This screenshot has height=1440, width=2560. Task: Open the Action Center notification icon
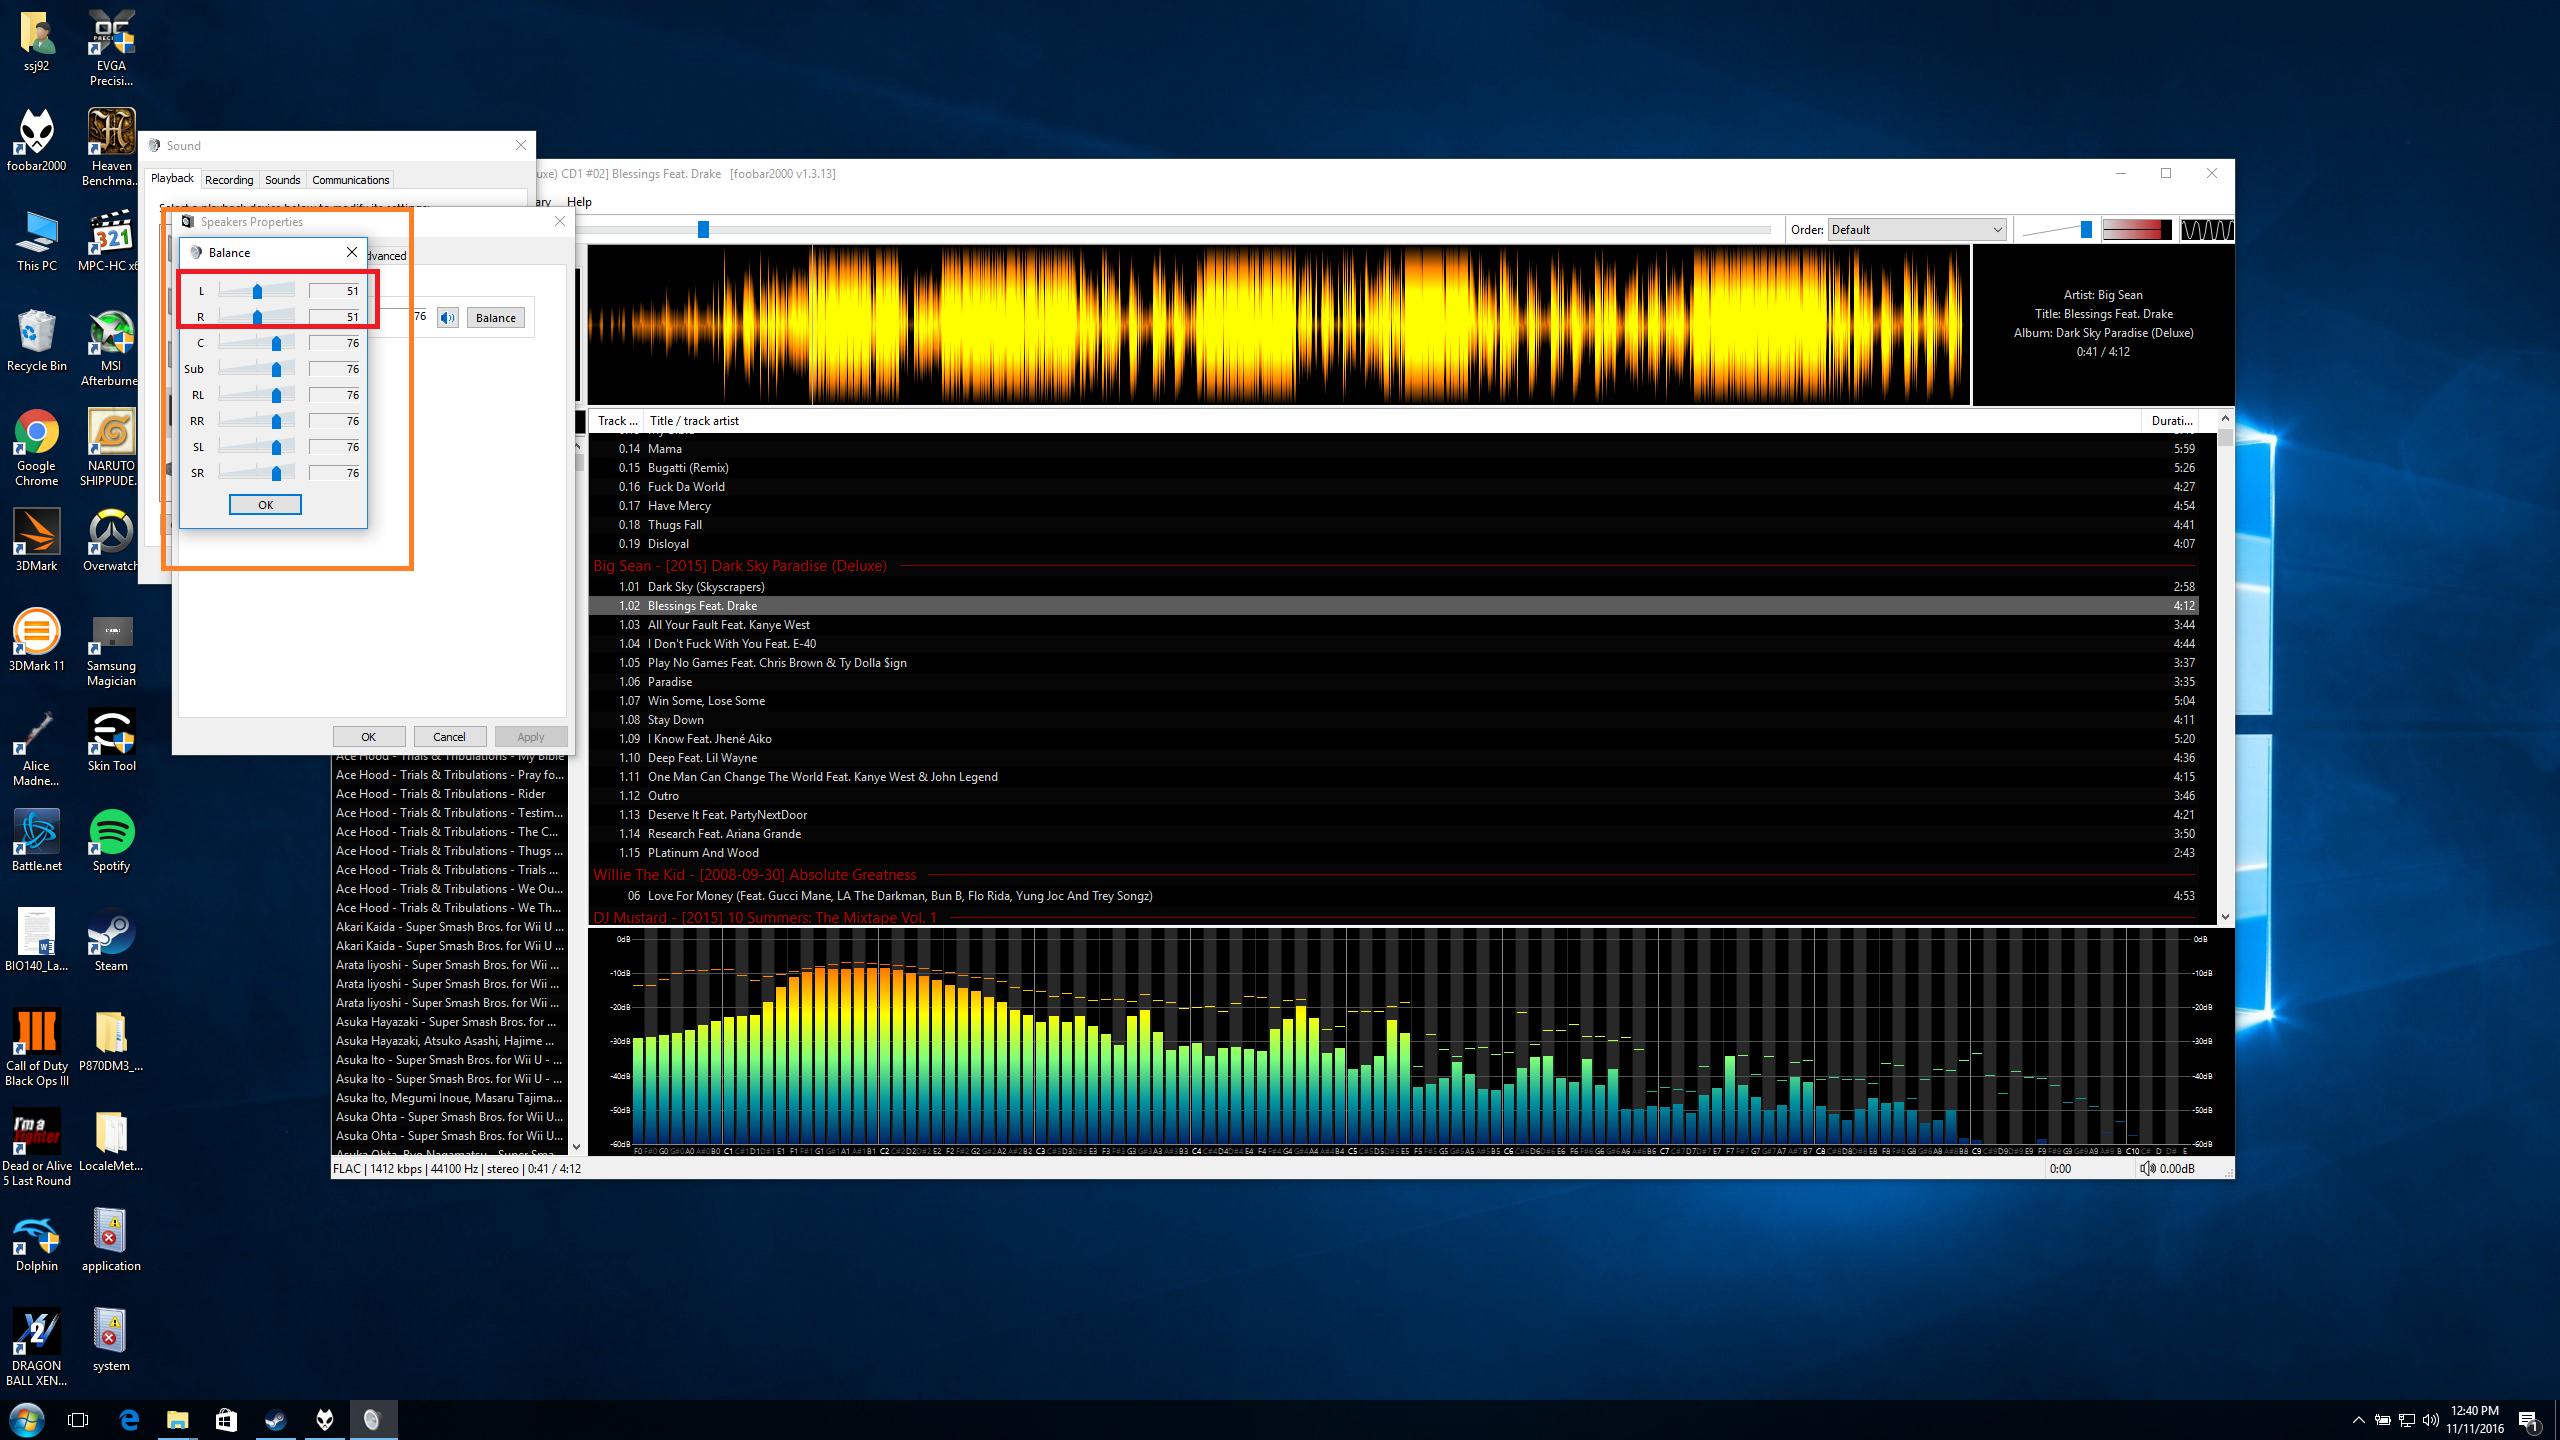tap(2527, 1420)
